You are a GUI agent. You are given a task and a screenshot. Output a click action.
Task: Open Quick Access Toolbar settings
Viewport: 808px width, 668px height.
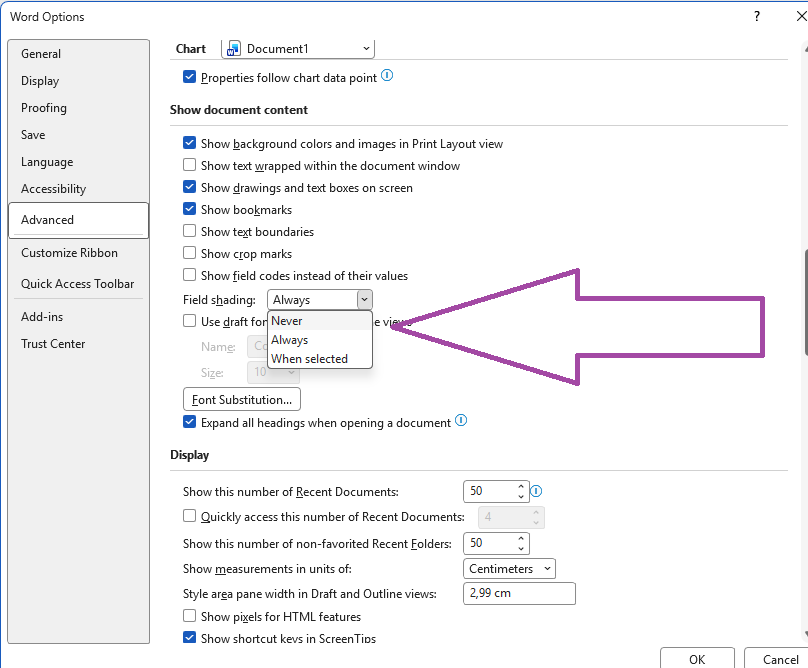click(x=78, y=283)
